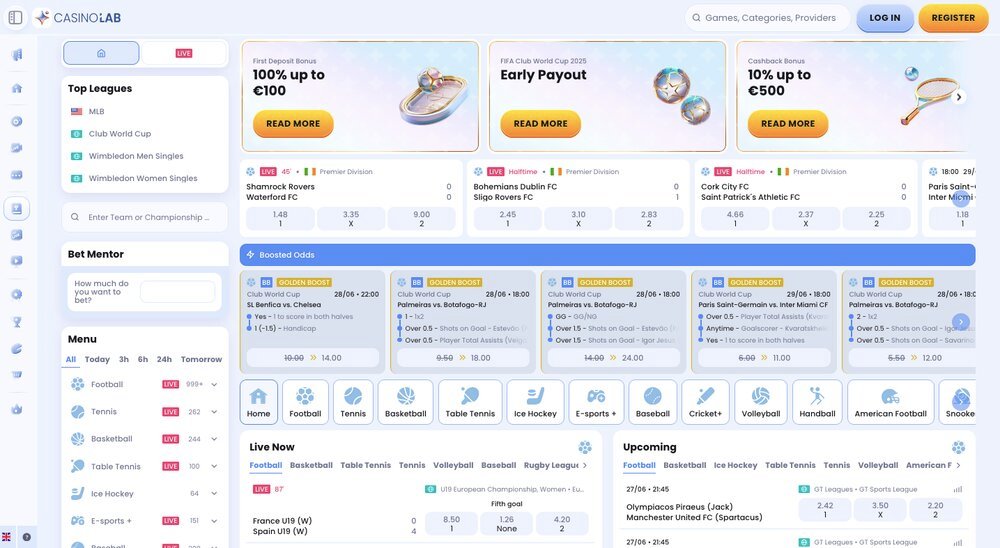Viewport: 1000px width, 548px height.
Task: Select Football sport tile in category strip
Action: [x=305, y=402]
